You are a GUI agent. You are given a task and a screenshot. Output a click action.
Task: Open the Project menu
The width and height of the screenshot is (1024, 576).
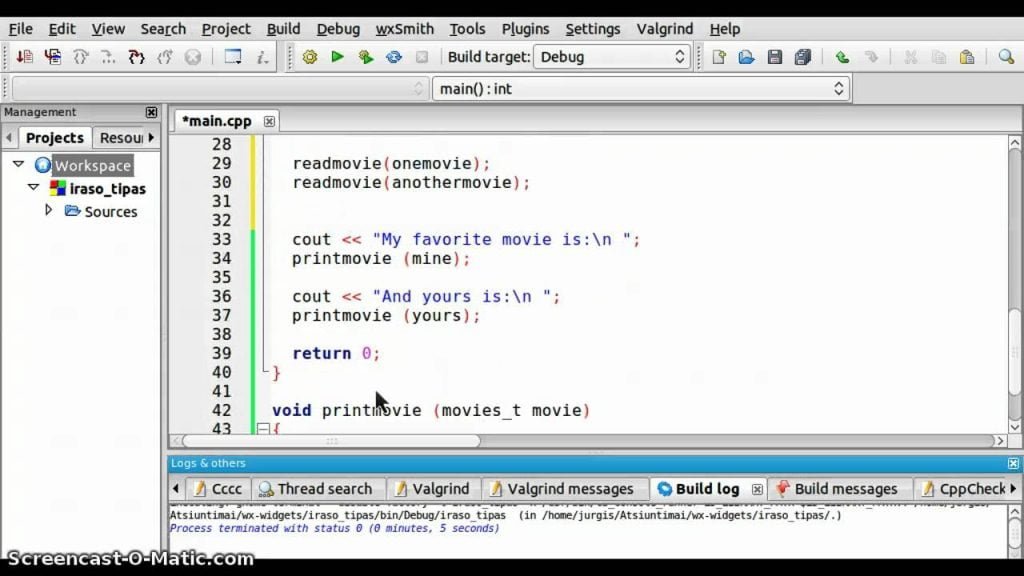point(226,29)
